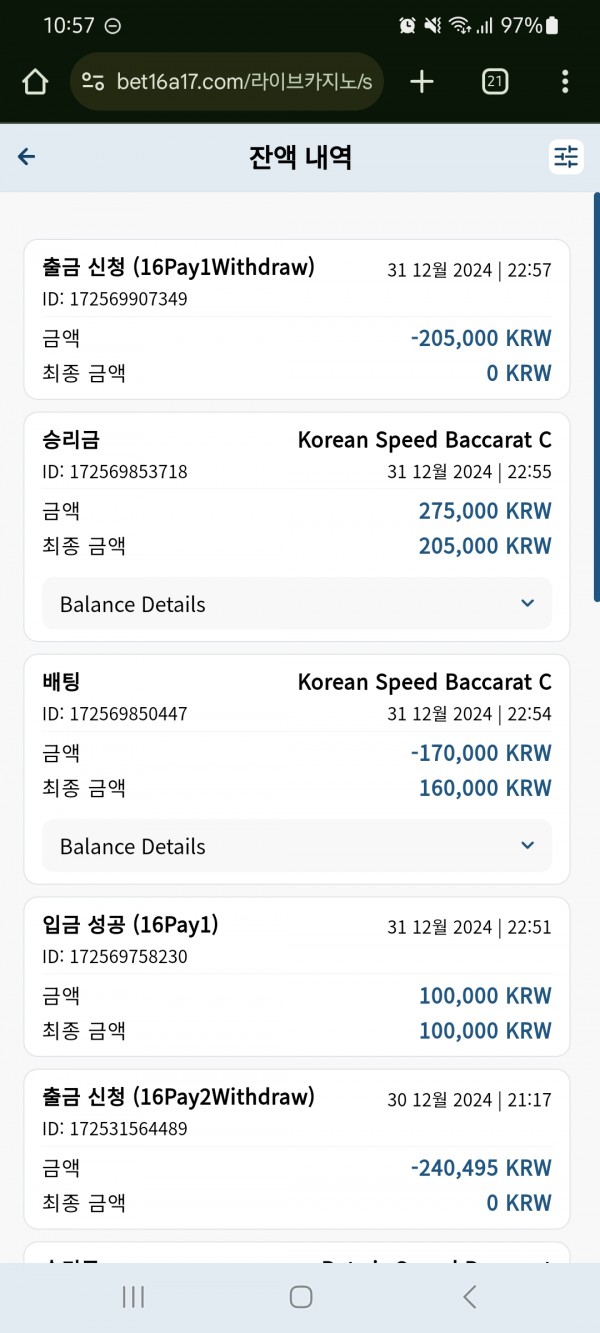Tap the browser home icon

point(35,82)
